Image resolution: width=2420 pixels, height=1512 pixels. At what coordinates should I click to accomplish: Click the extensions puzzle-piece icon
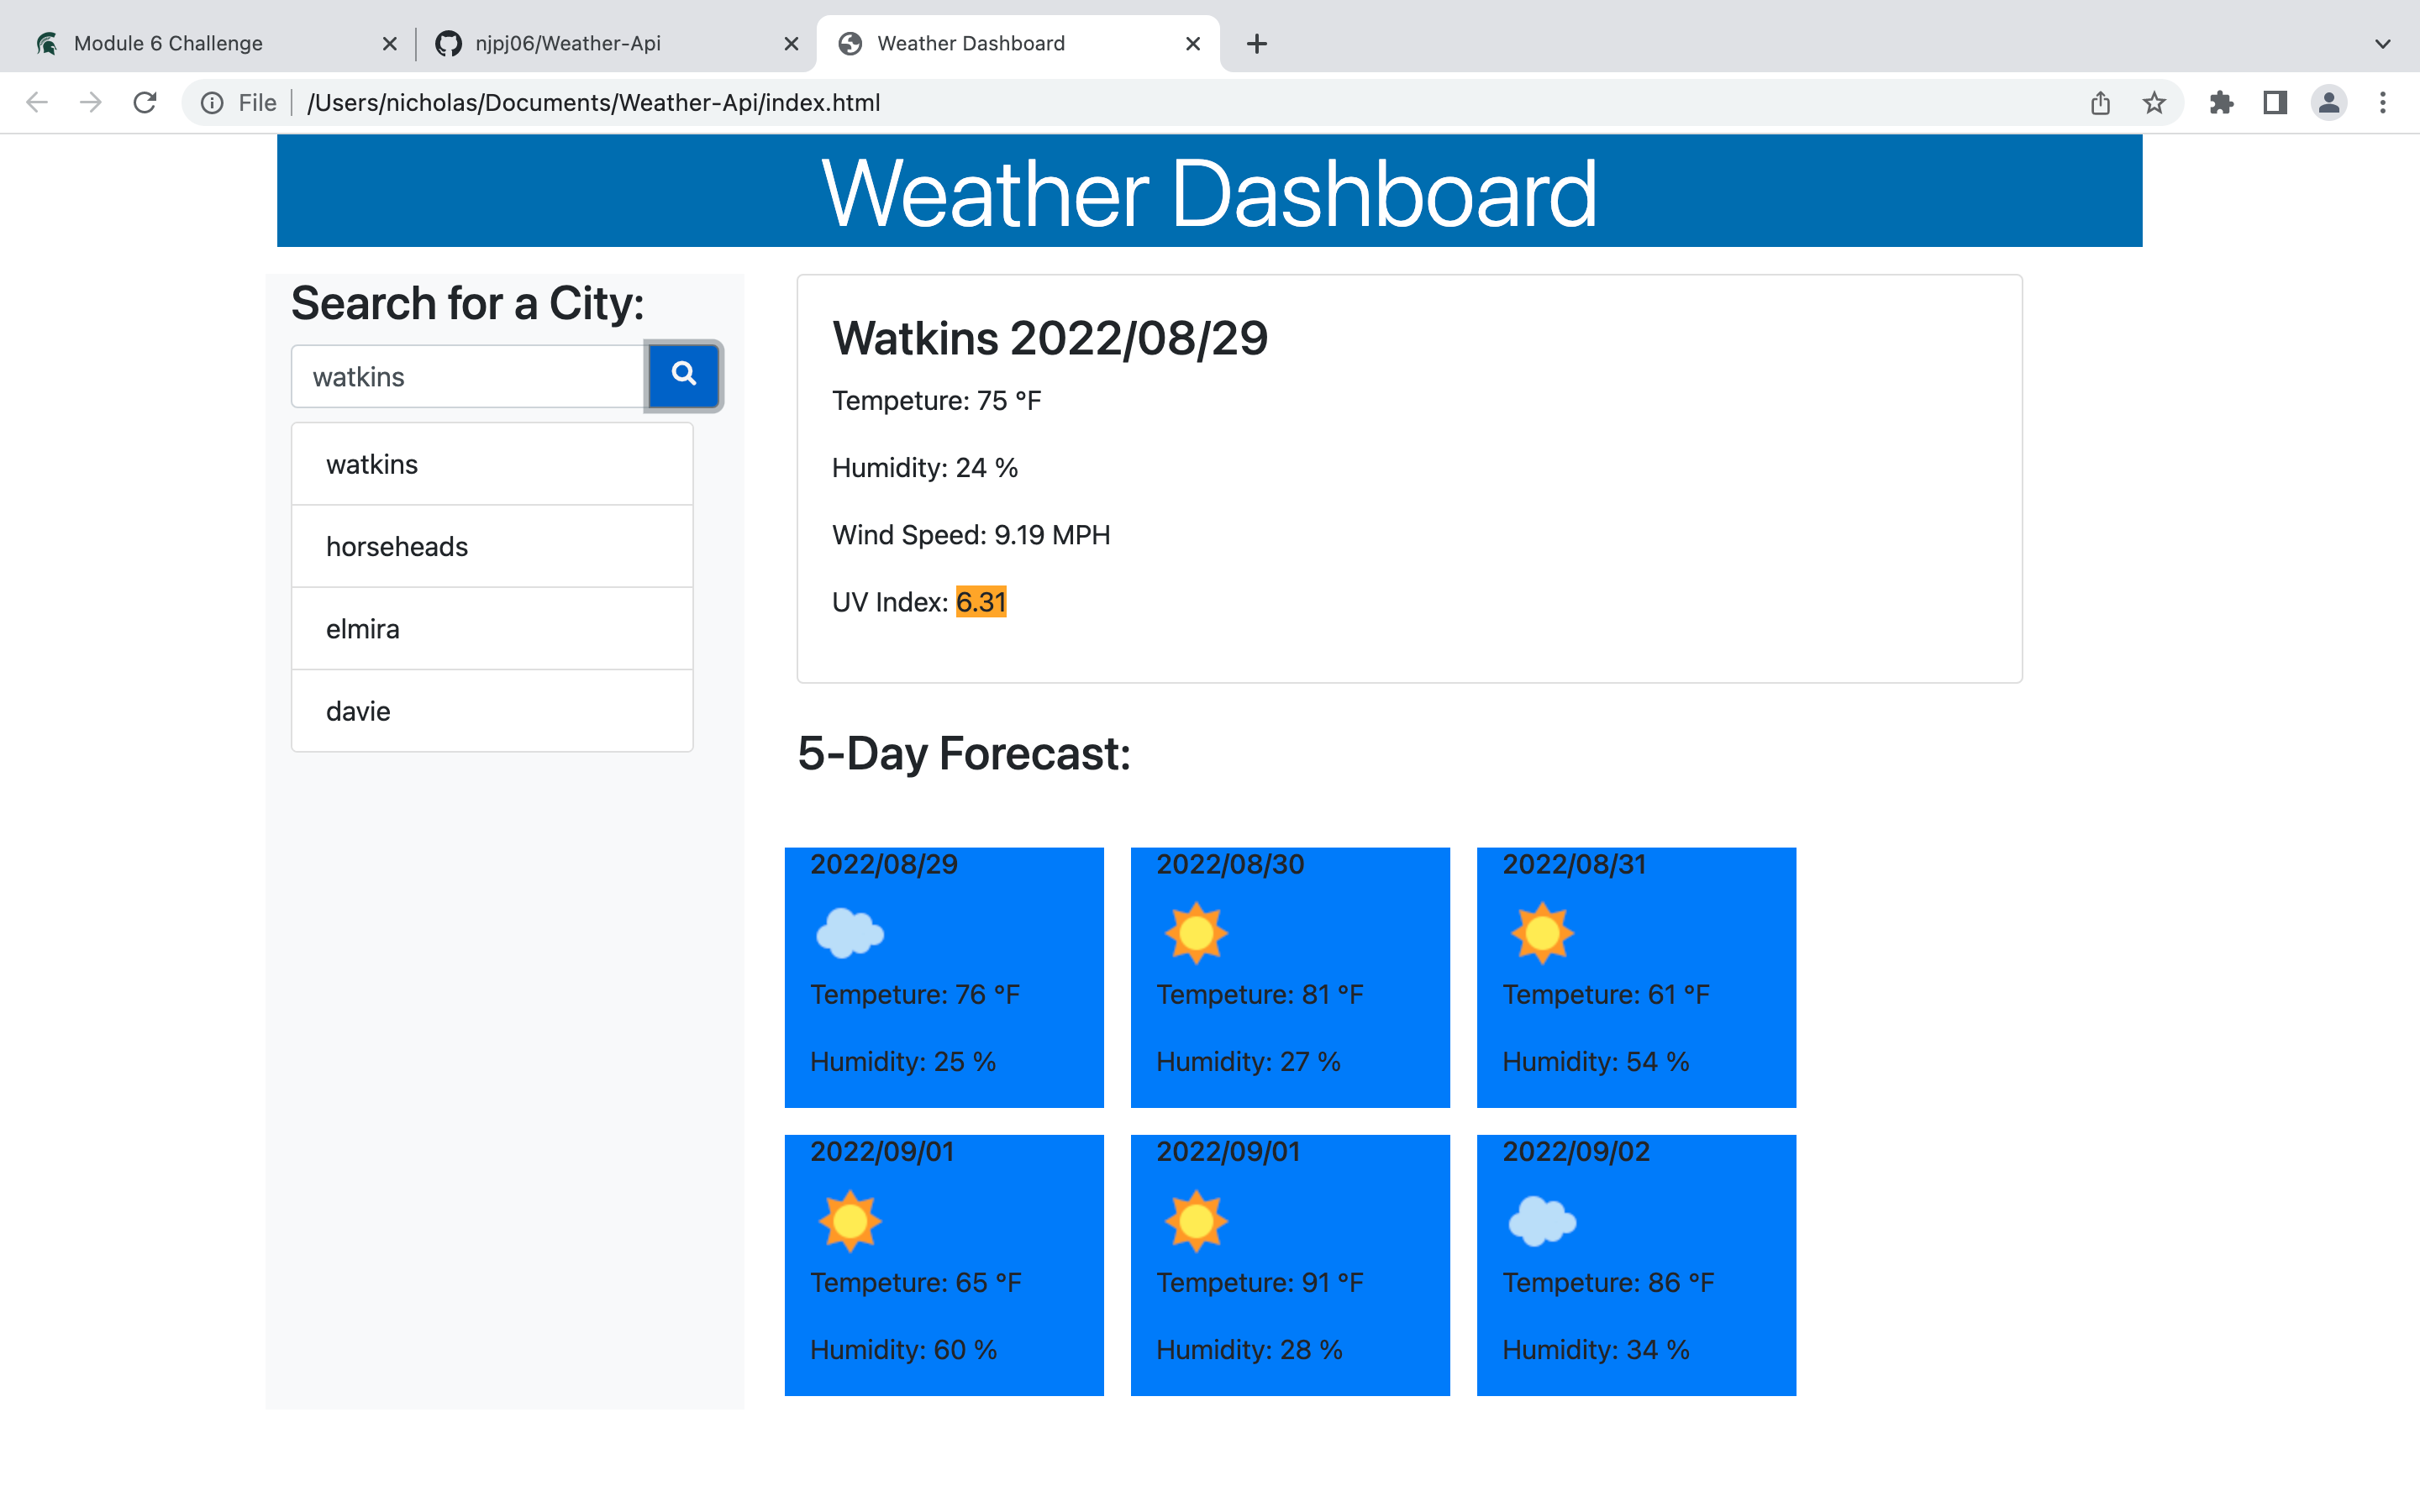click(x=2222, y=101)
